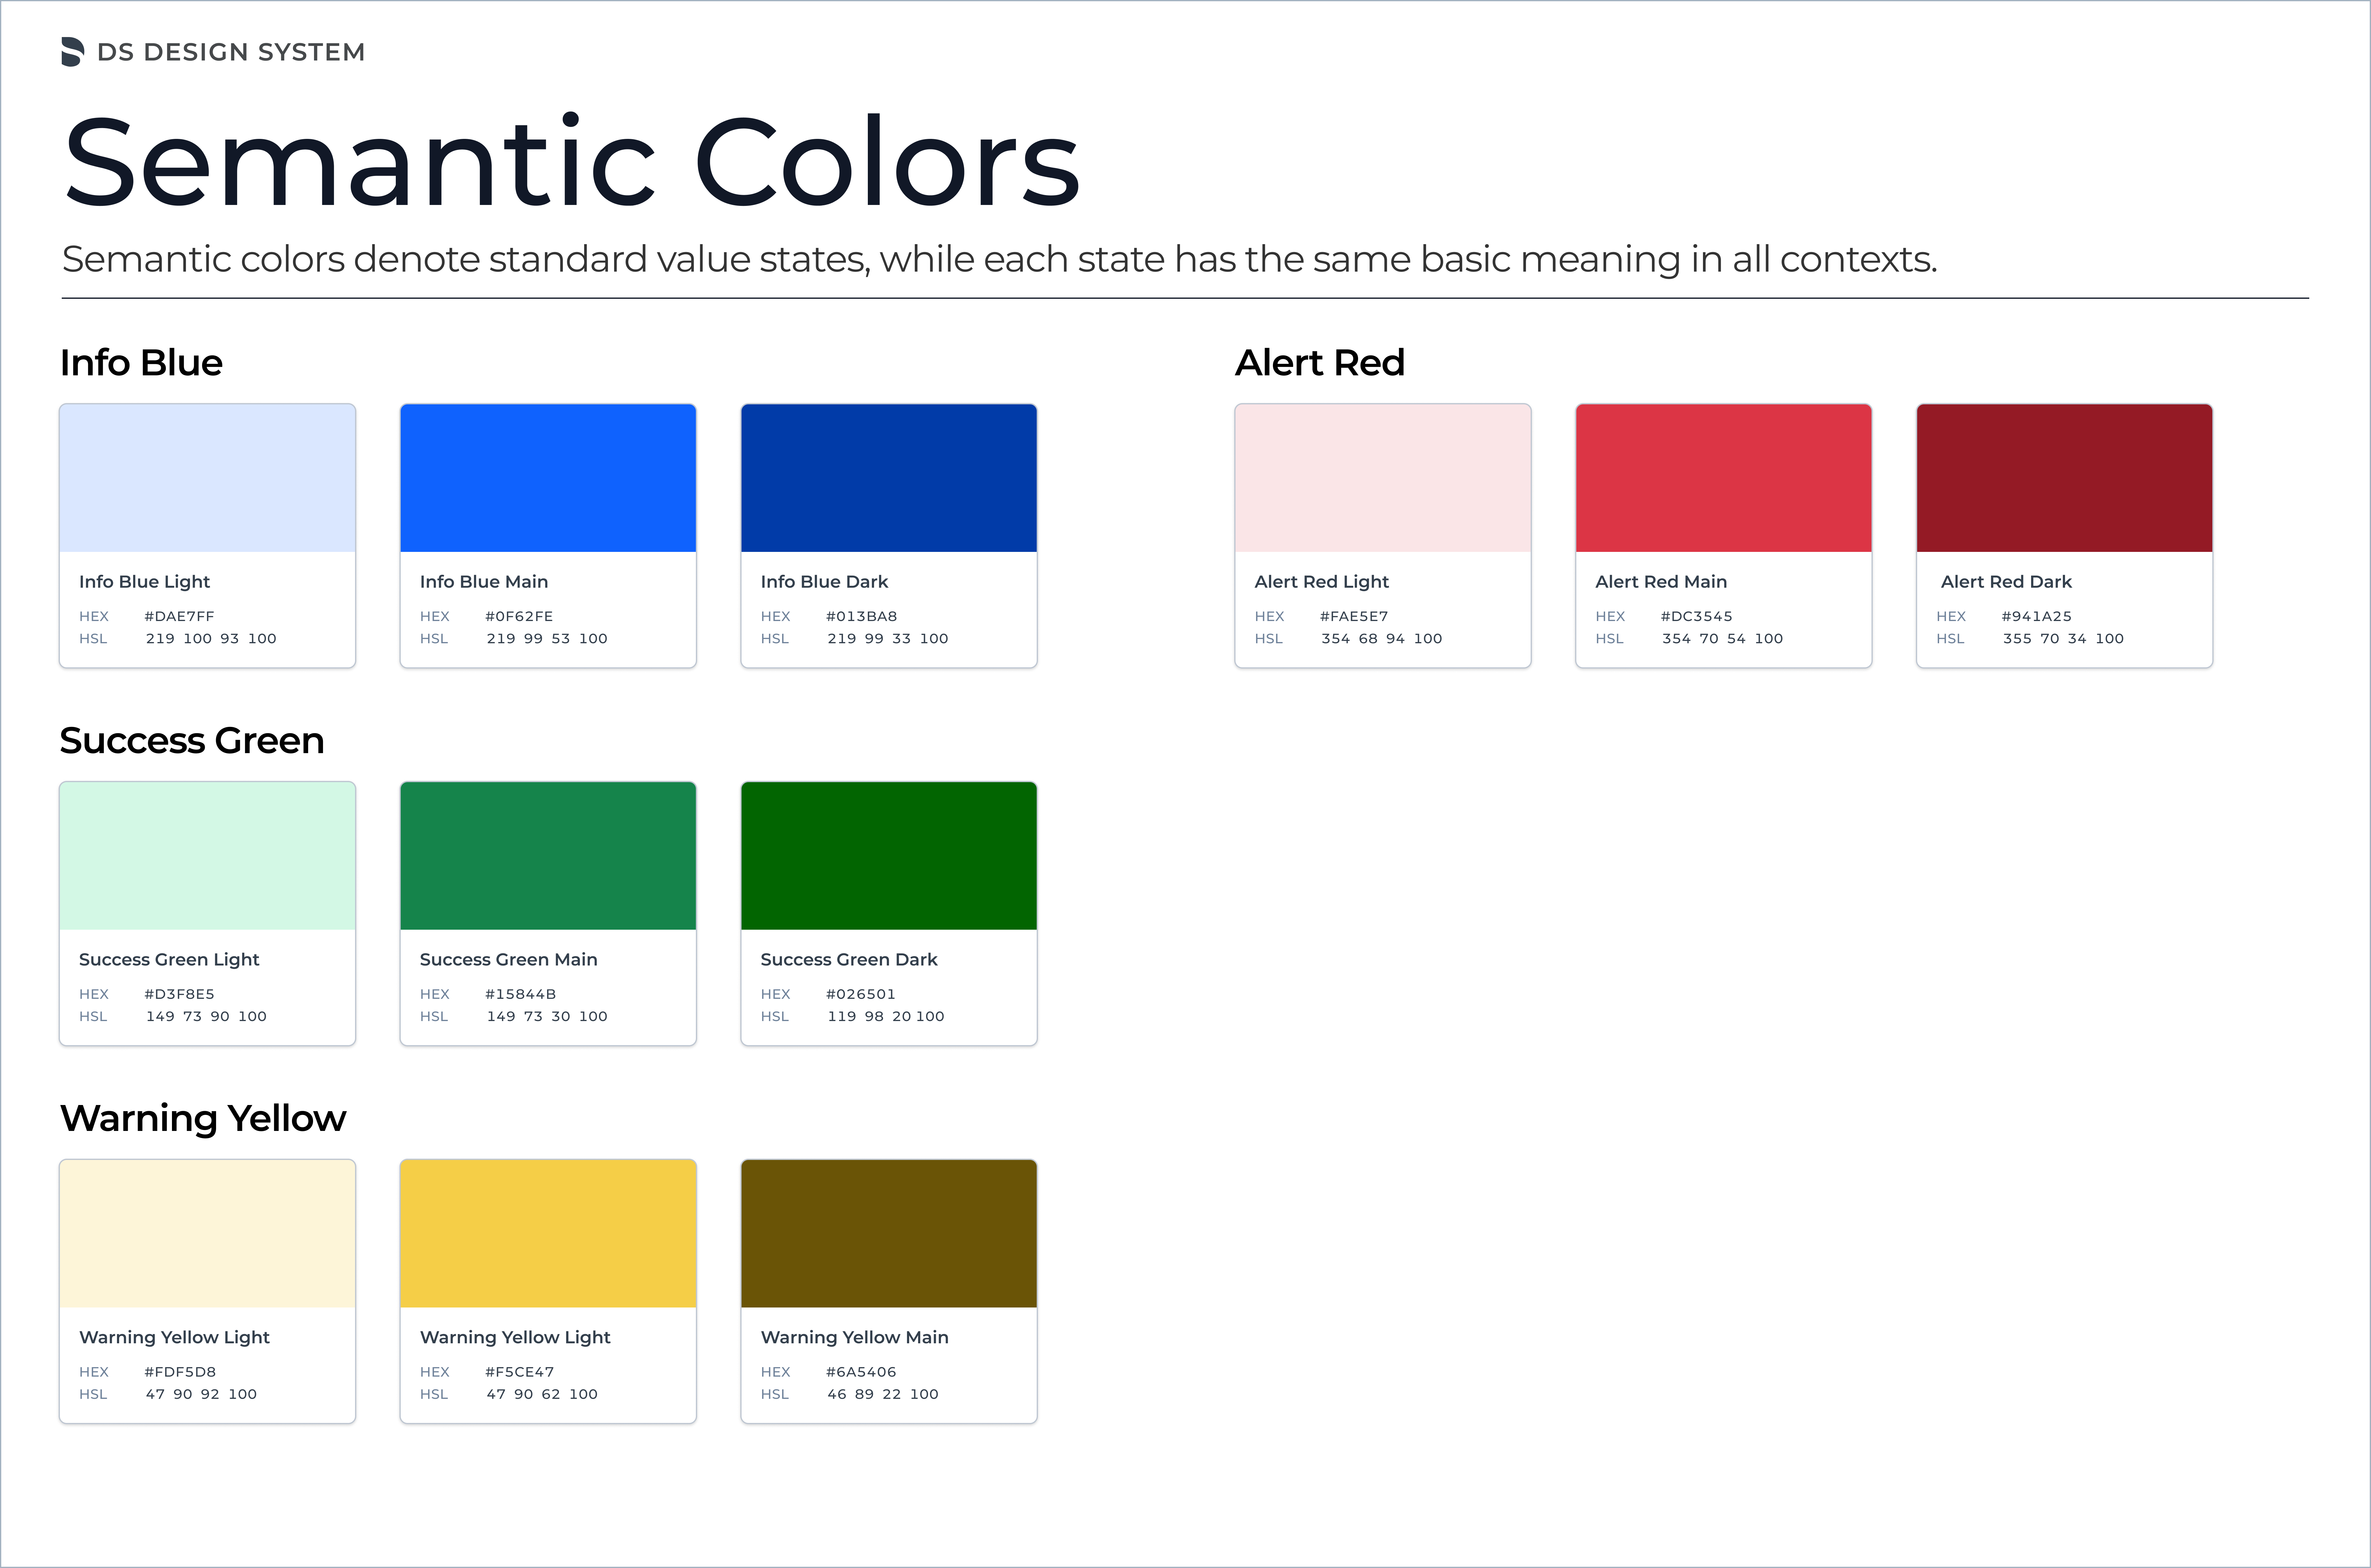This screenshot has width=2371, height=1568.
Task: Choose the Success Green Dark swatch
Action: (889, 856)
